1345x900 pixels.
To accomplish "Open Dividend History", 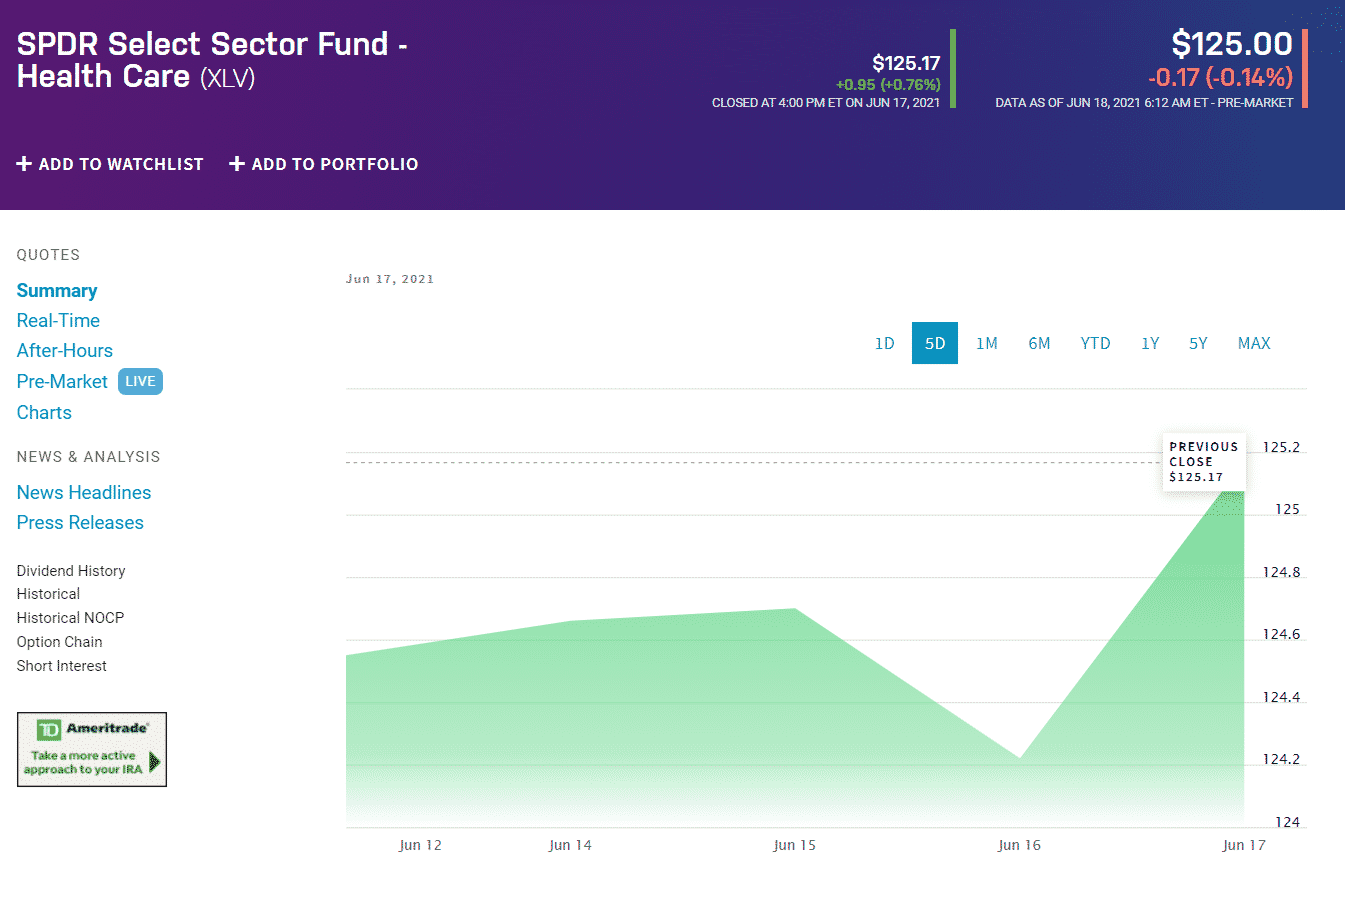I will 71,570.
